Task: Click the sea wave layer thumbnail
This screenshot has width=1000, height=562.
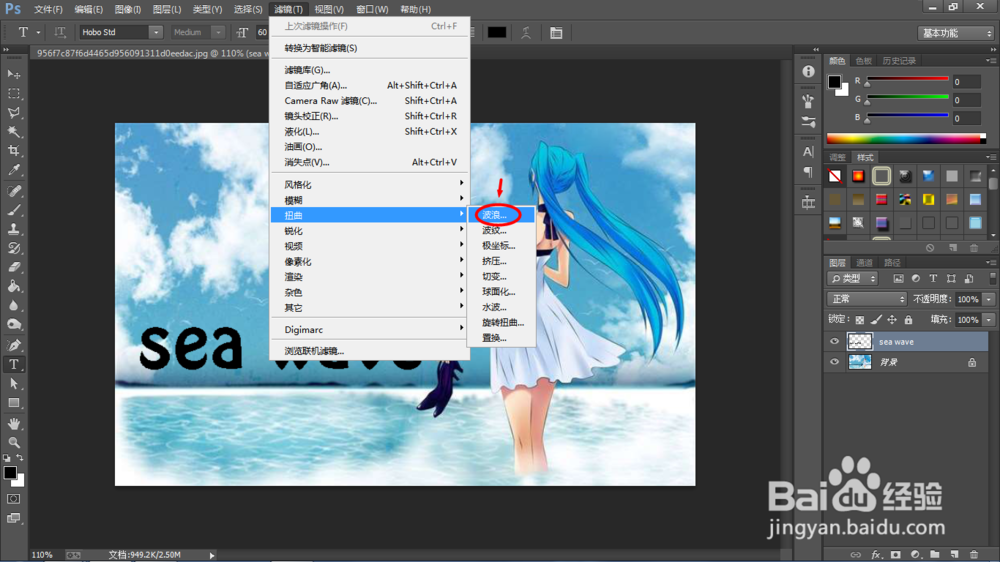Action: (860, 342)
